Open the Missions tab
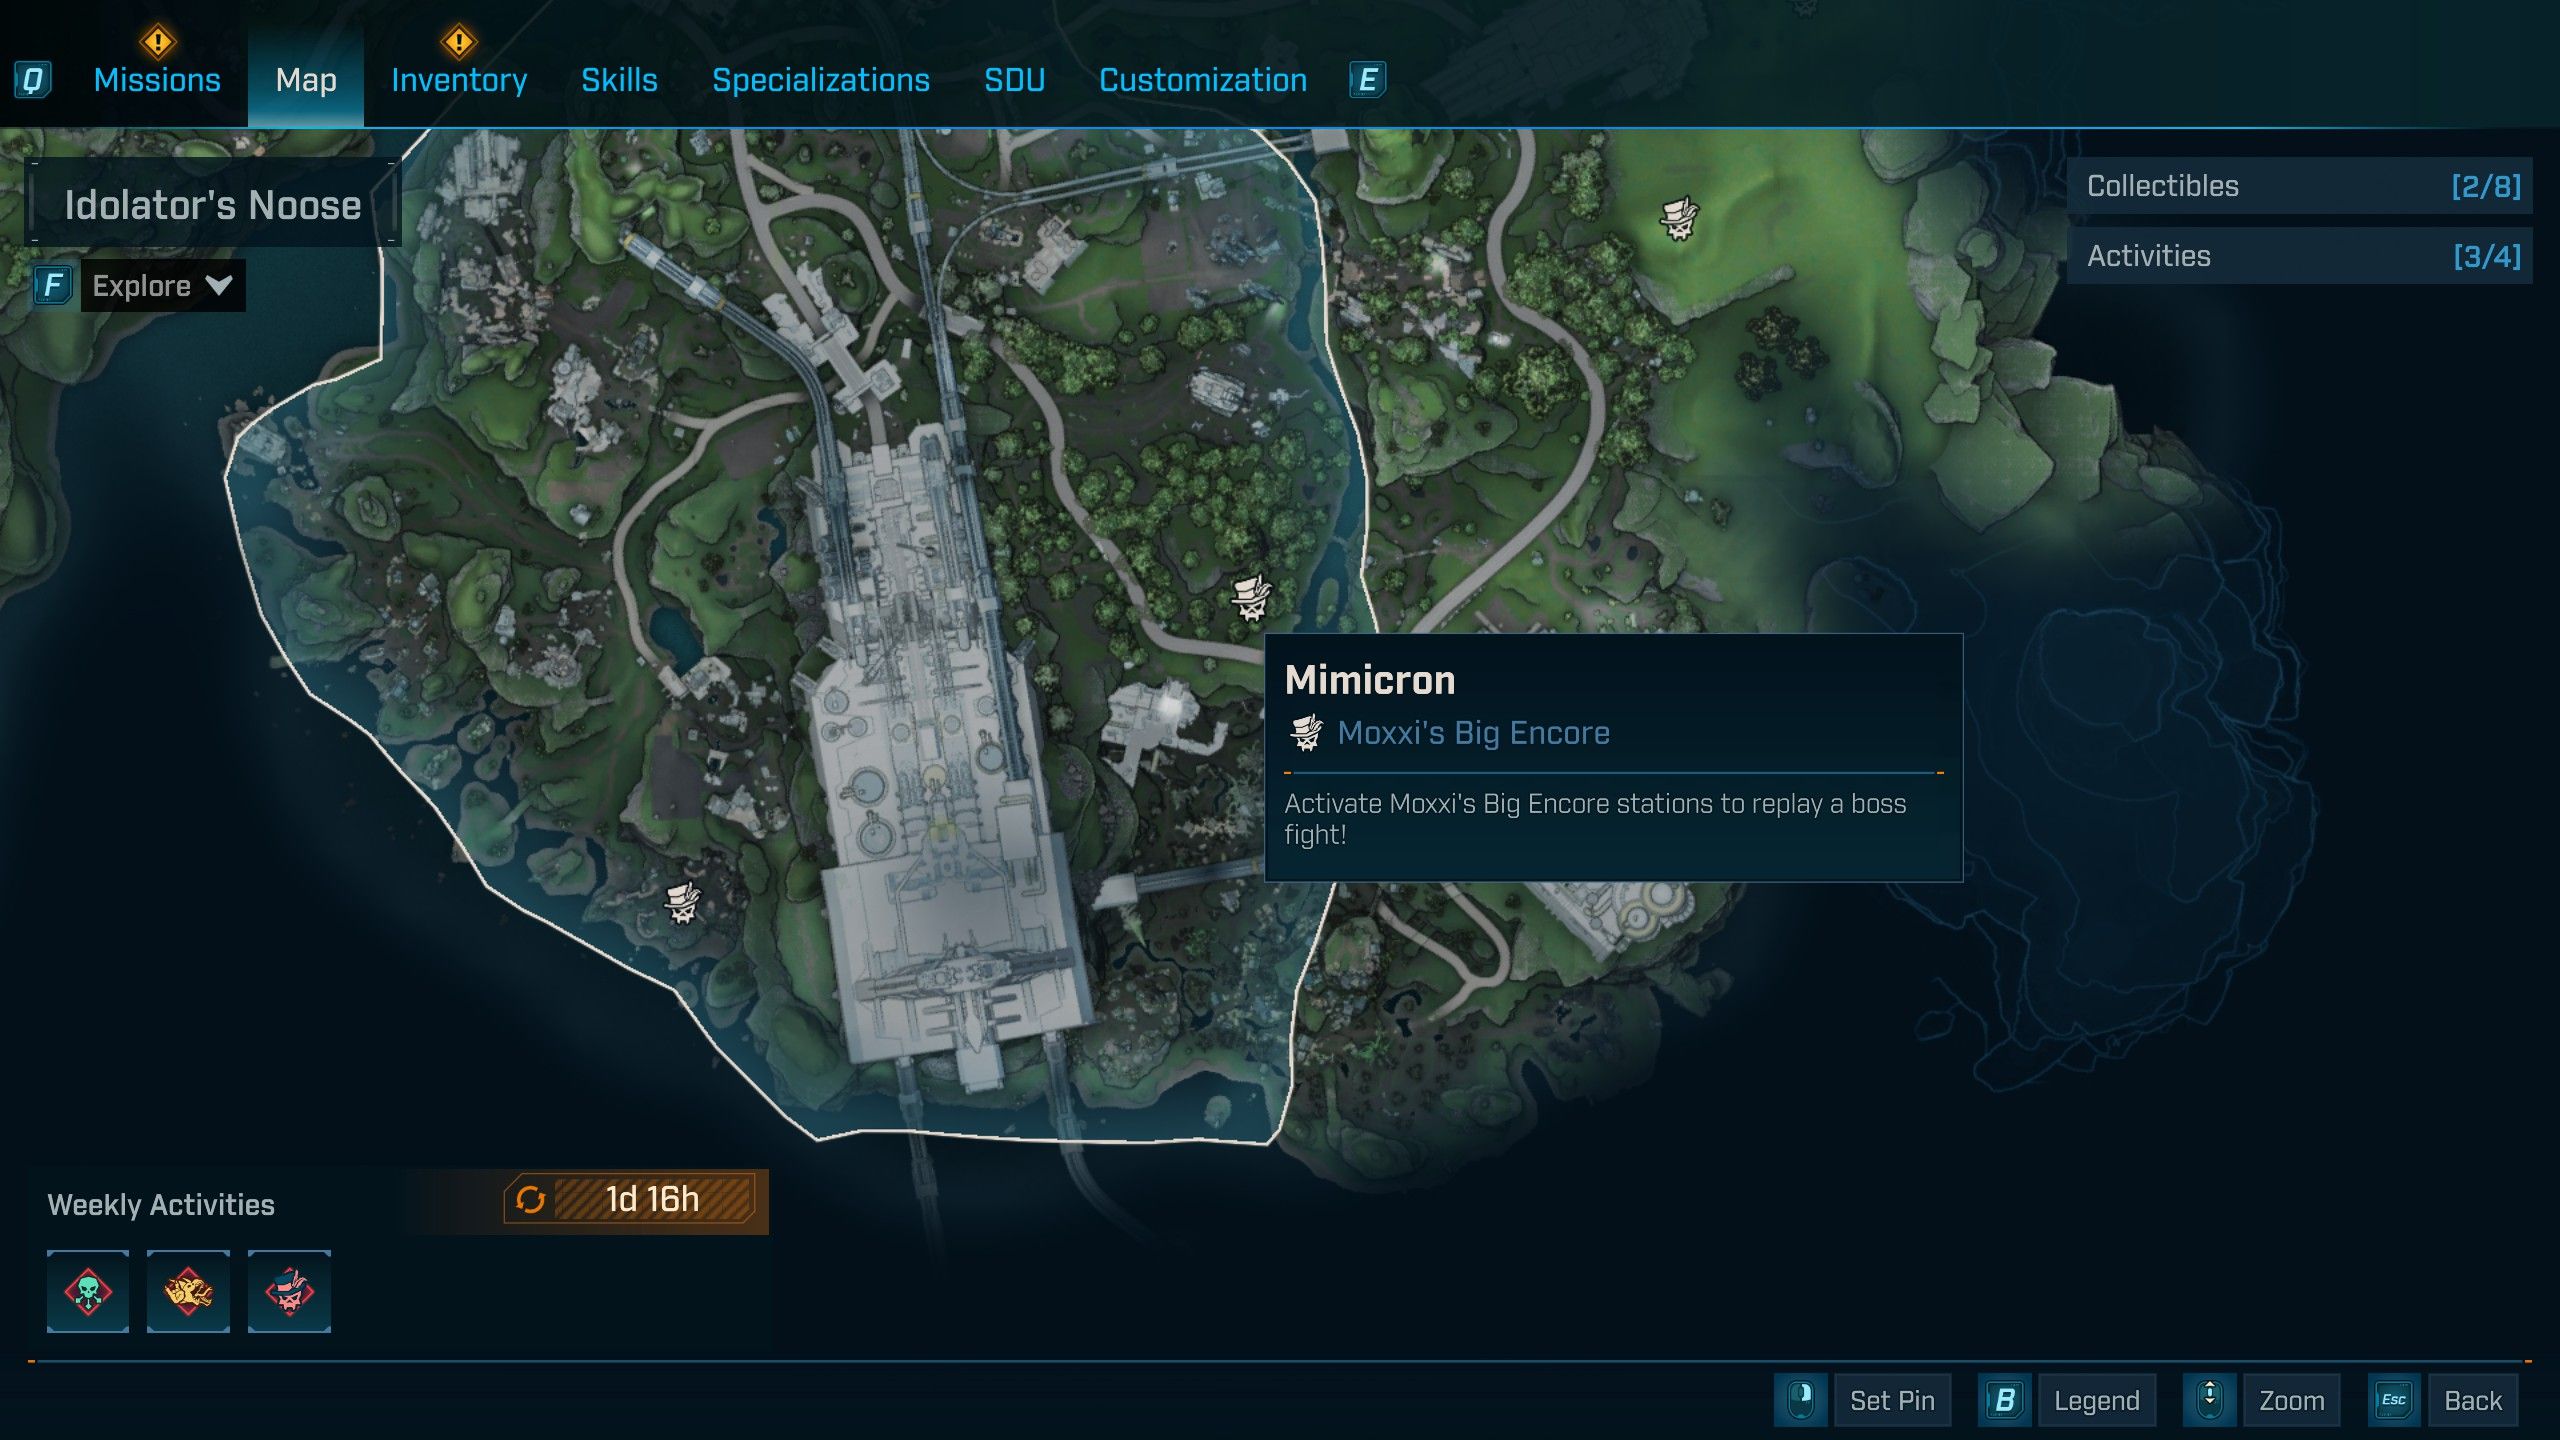The width and height of the screenshot is (2560, 1440). point(157,80)
